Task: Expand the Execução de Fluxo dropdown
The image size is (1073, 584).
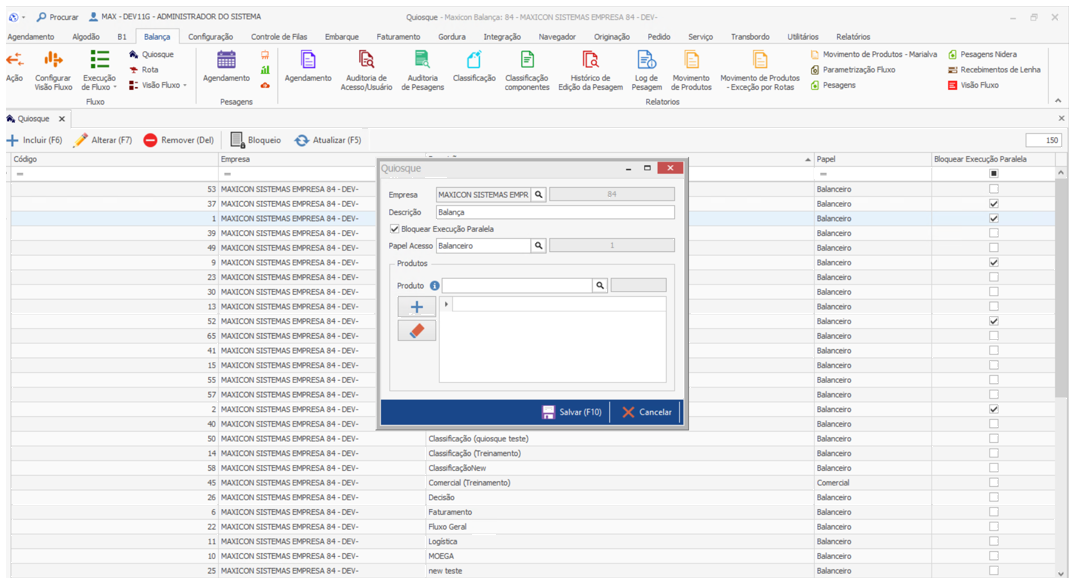Action: (x=114, y=88)
